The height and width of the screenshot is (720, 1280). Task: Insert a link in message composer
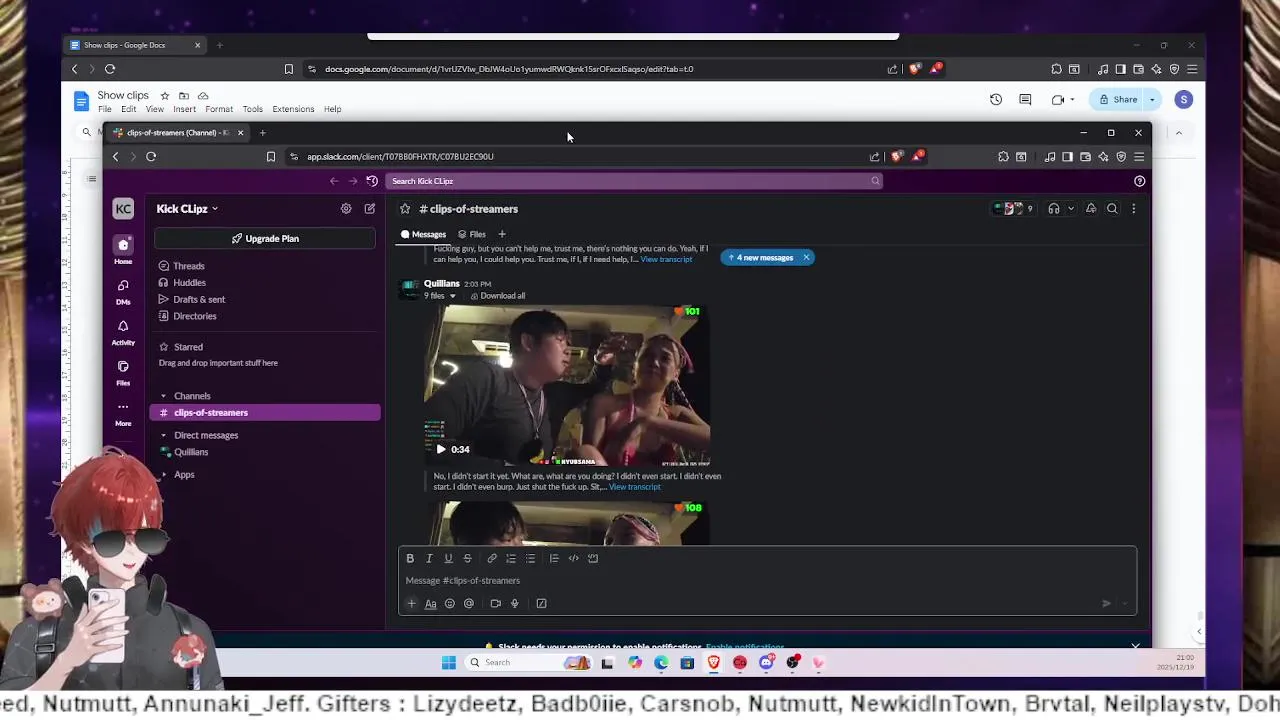point(492,558)
